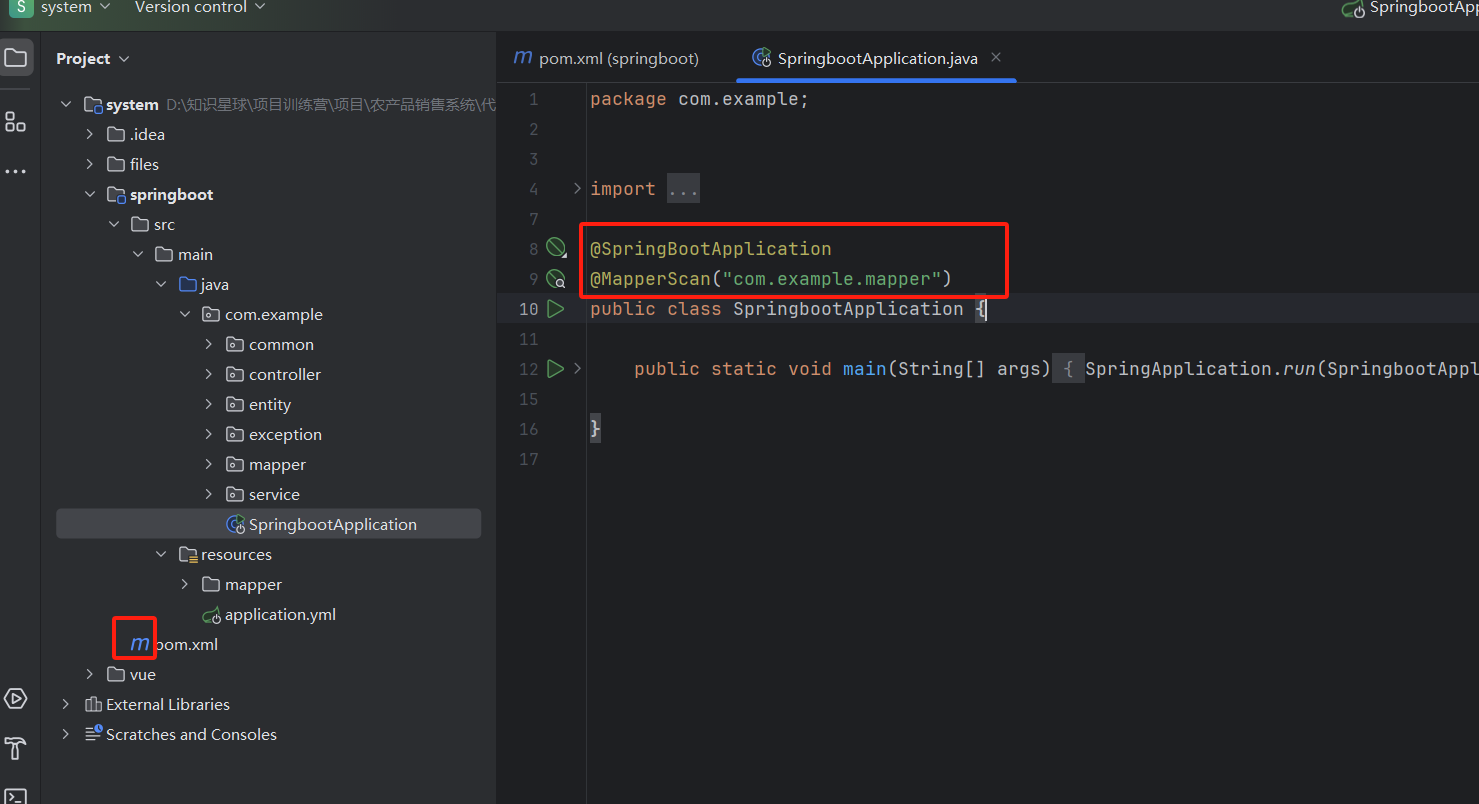Run main method from line 12 gutter
The image size is (1479, 804).
coord(556,368)
